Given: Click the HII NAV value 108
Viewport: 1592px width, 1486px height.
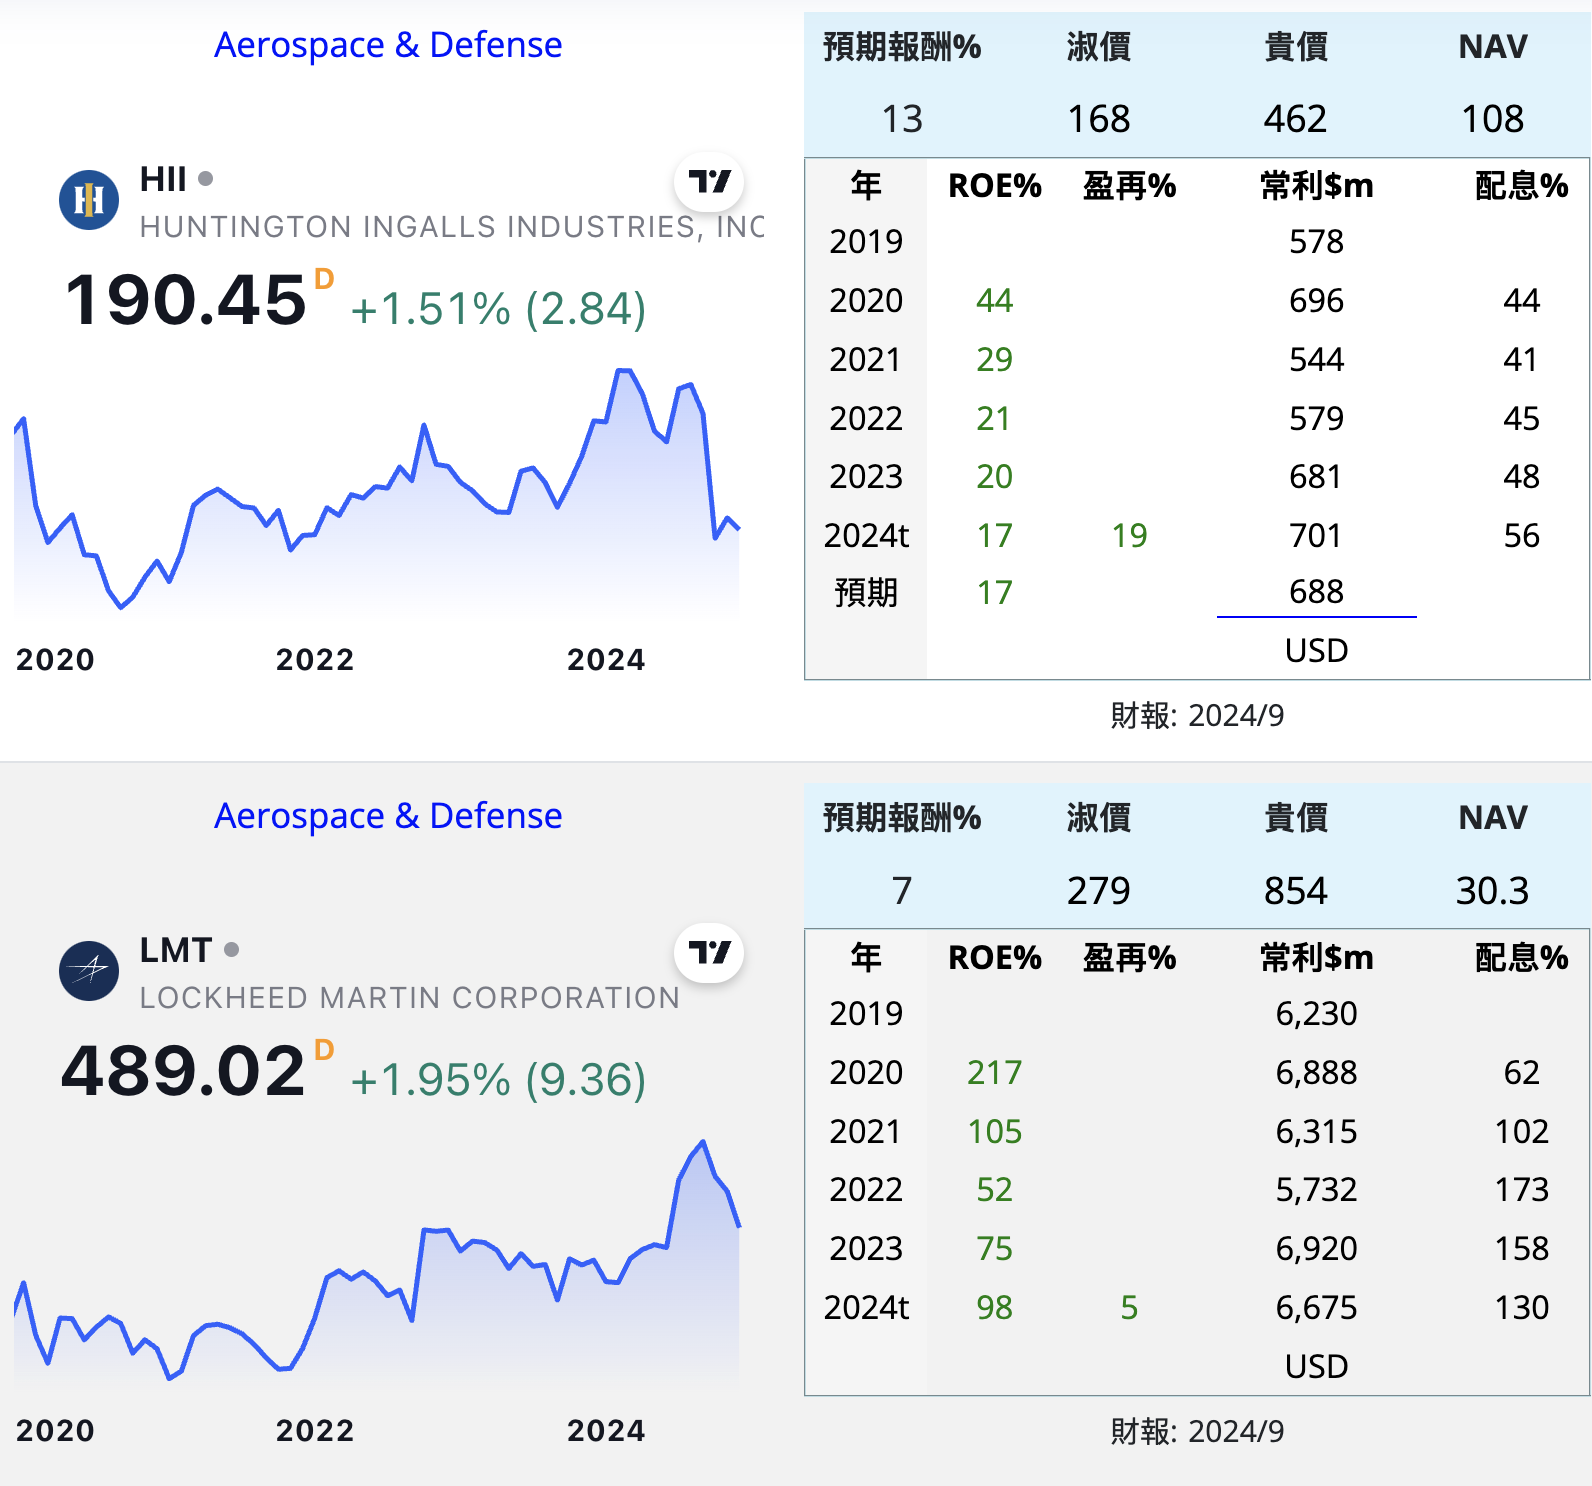Looking at the screenshot, I should pos(1493,119).
